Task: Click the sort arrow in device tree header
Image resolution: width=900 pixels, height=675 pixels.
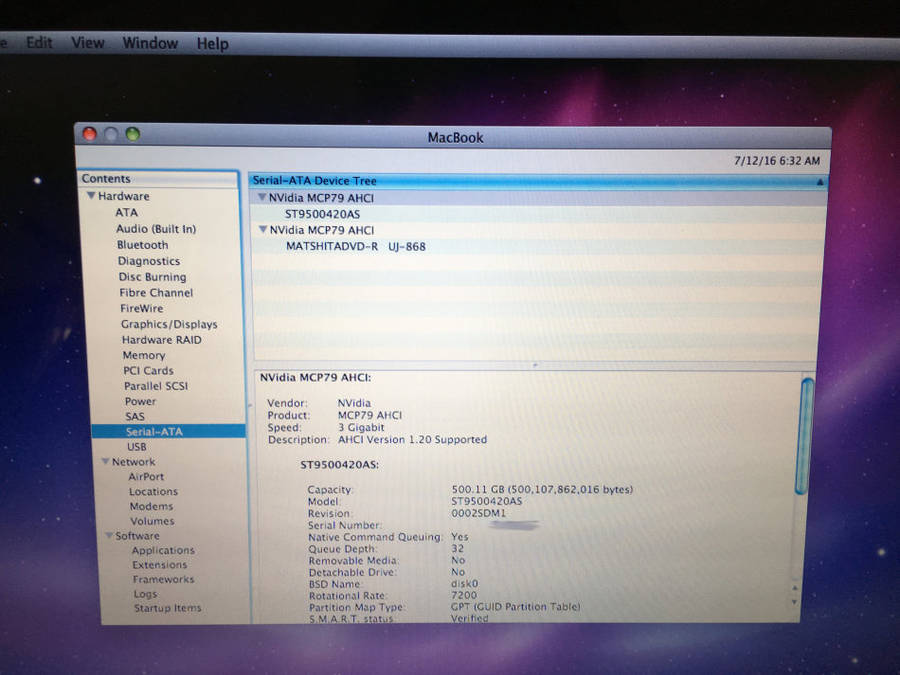Action: click(820, 182)
